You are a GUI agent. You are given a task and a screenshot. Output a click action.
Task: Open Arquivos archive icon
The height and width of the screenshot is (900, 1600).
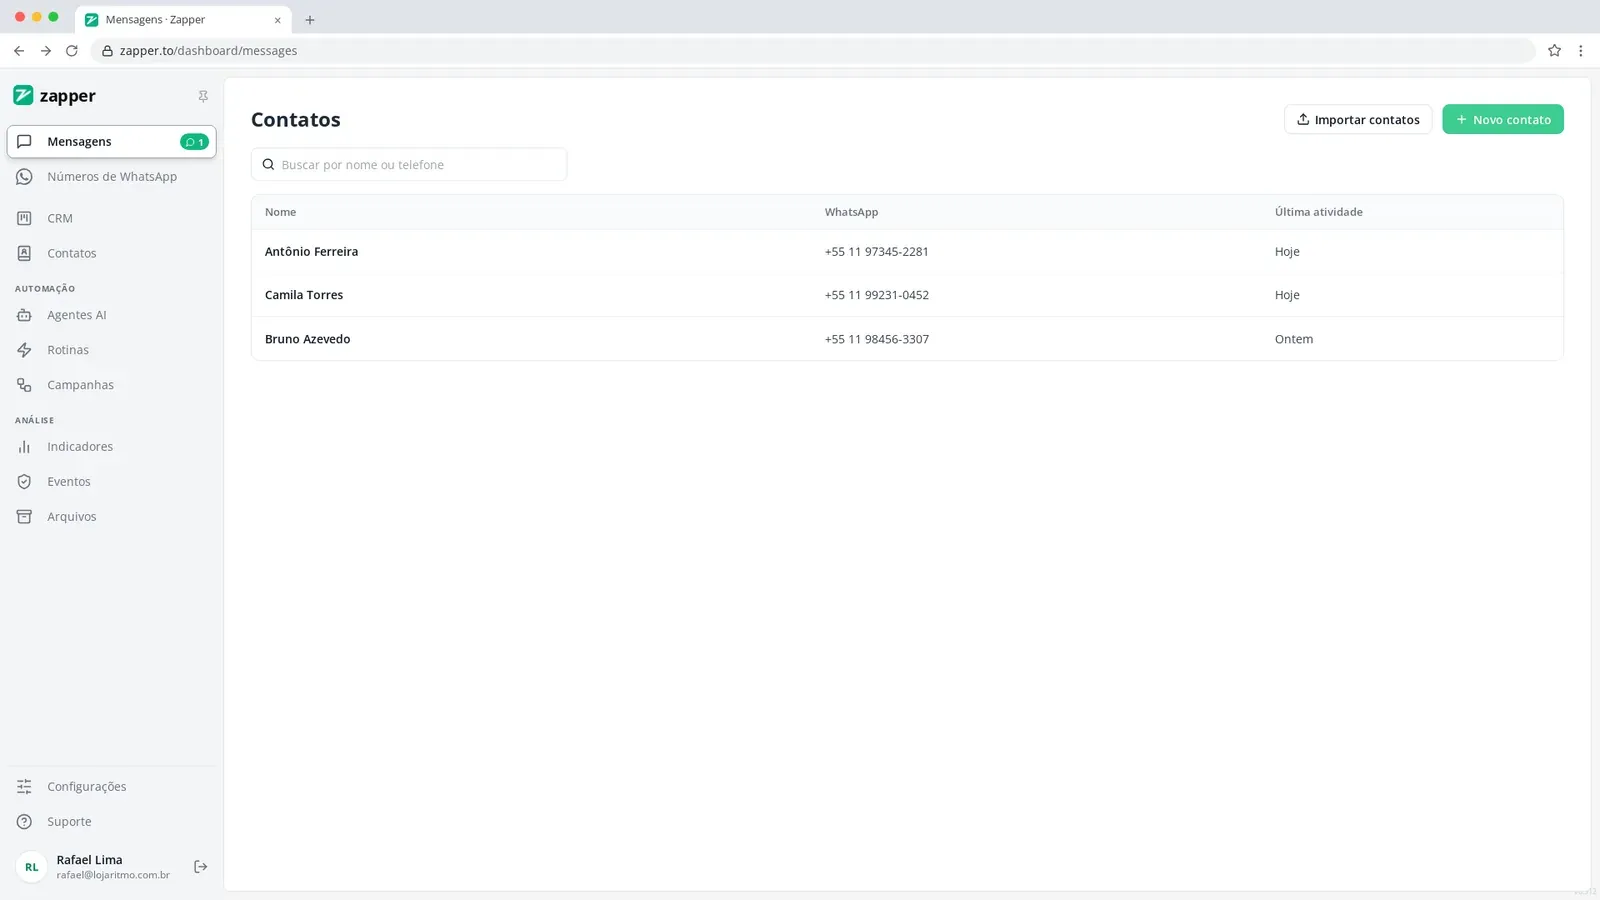24,517
